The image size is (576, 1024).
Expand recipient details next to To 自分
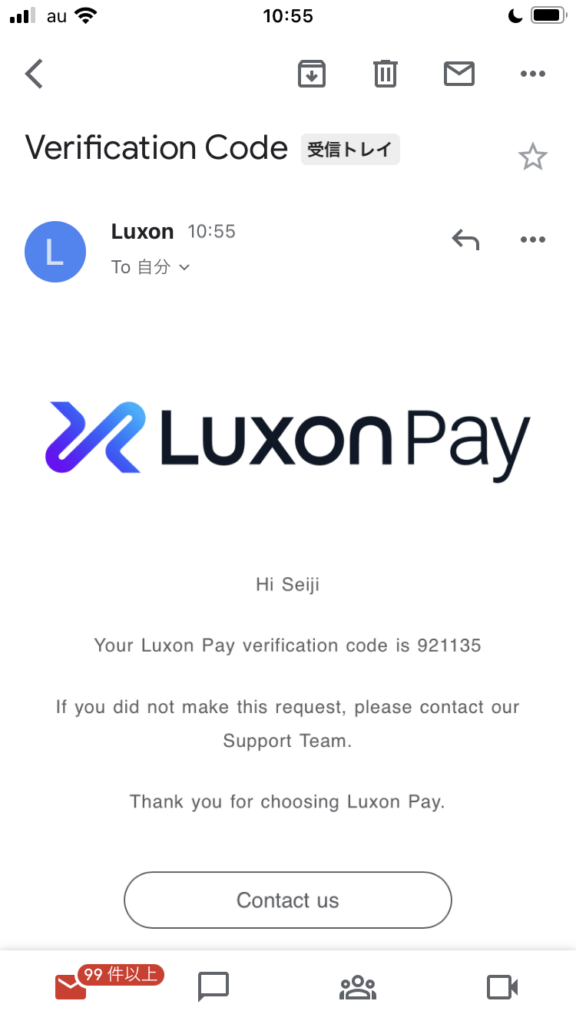point(184,267)
